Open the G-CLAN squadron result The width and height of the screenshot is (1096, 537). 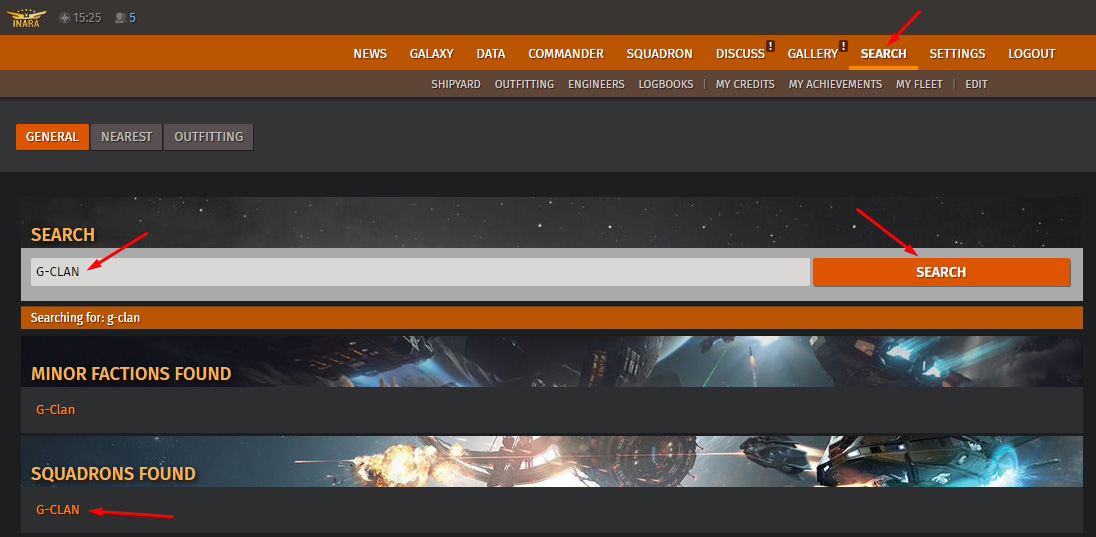click(x=57, y=510)
